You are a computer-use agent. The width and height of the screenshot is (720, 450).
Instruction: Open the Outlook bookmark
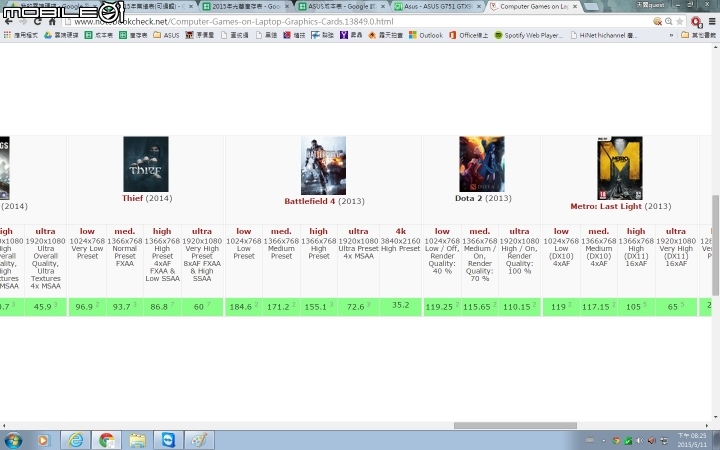click(x=426, y=35)
